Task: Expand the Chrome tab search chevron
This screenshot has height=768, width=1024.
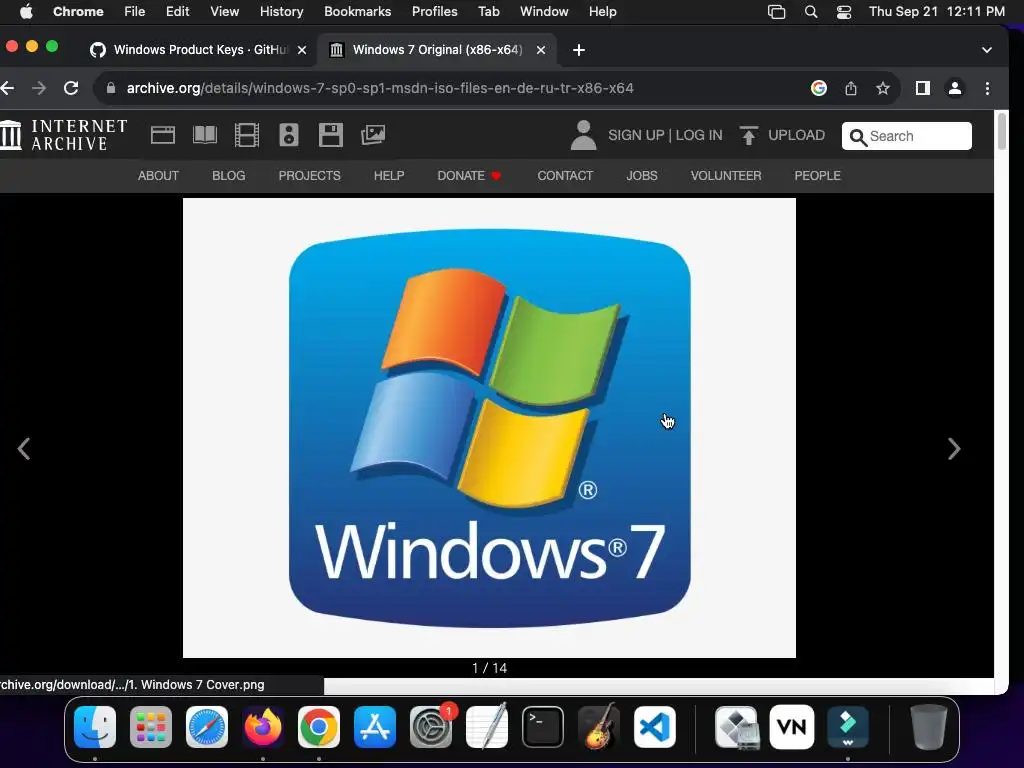Action: coord(987,50)
